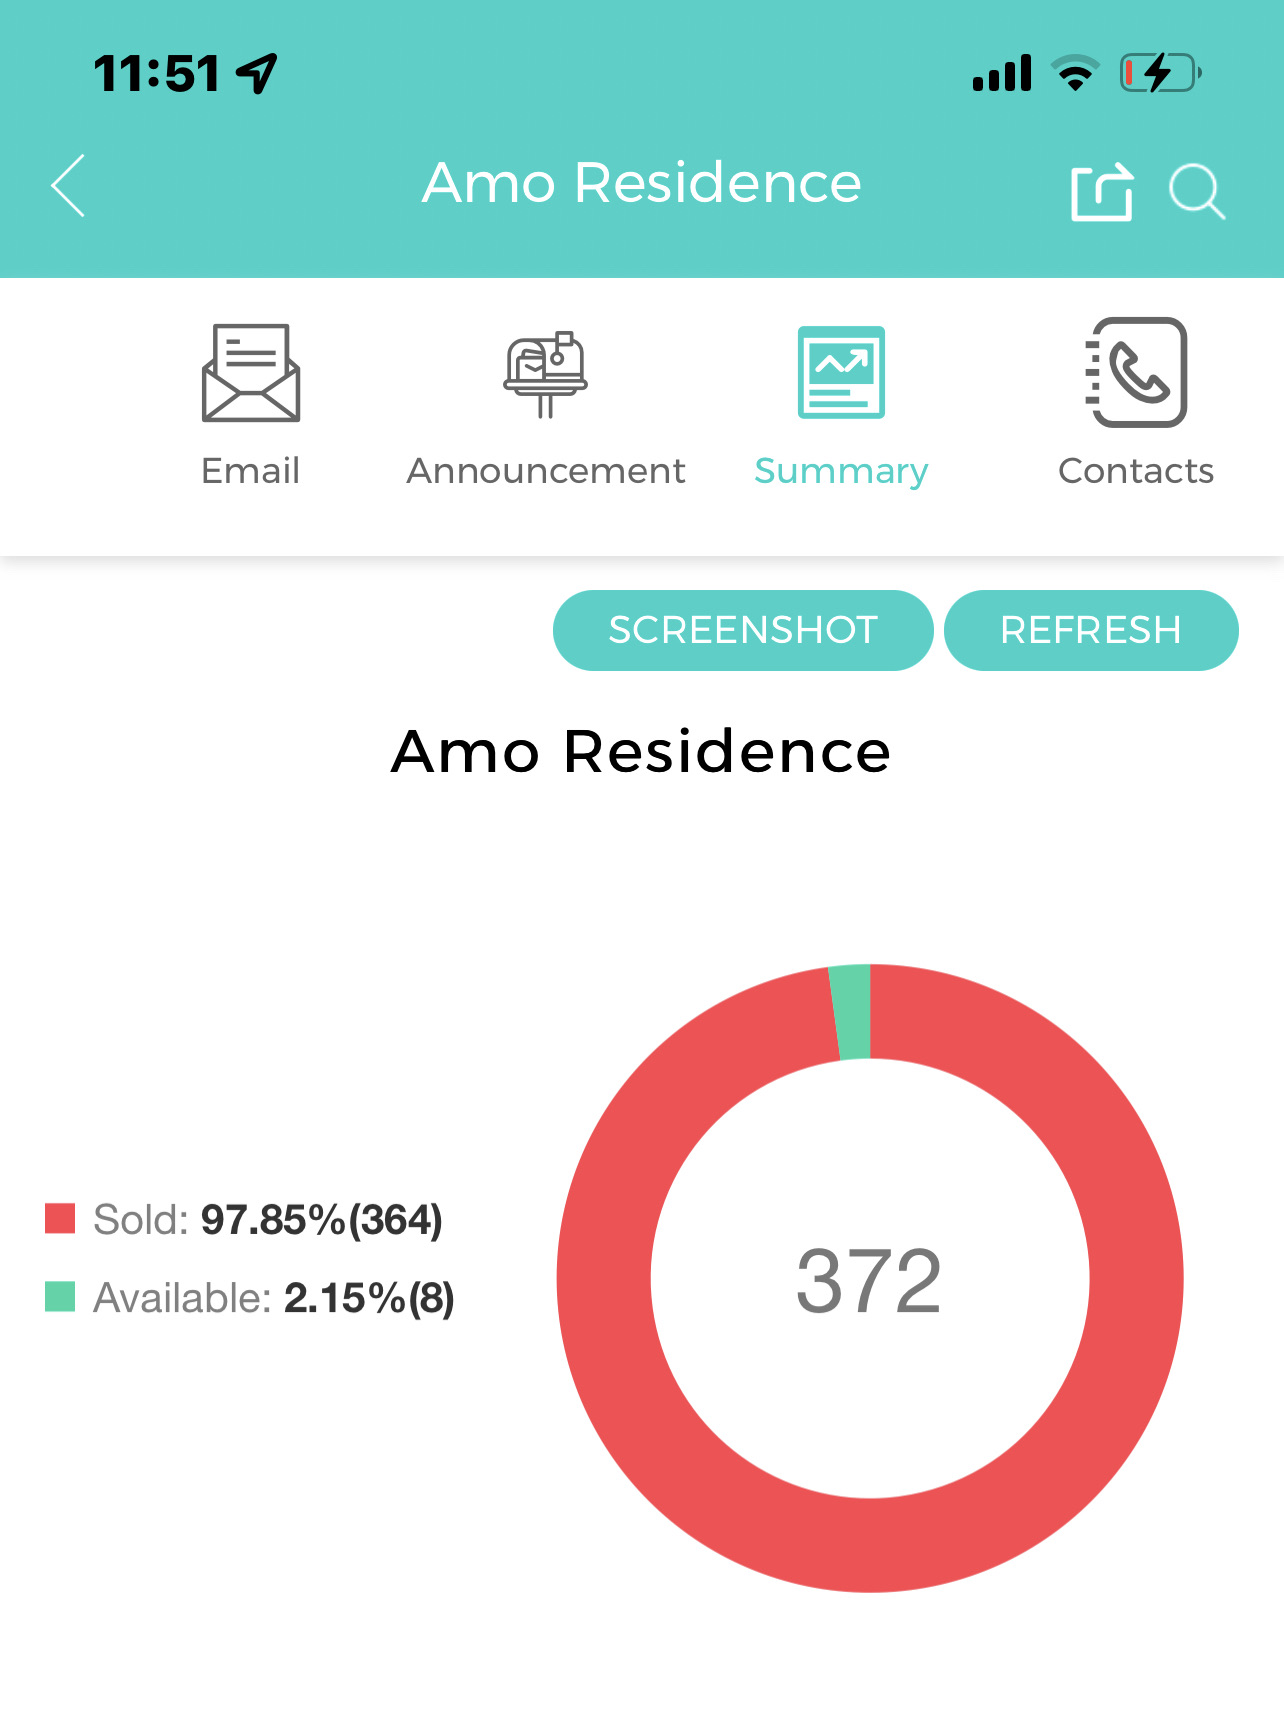Tap the battery charging indicator
The height and width of the screenshot is (1717, 1284).
pyautogui.click(x=1160, y=73)
